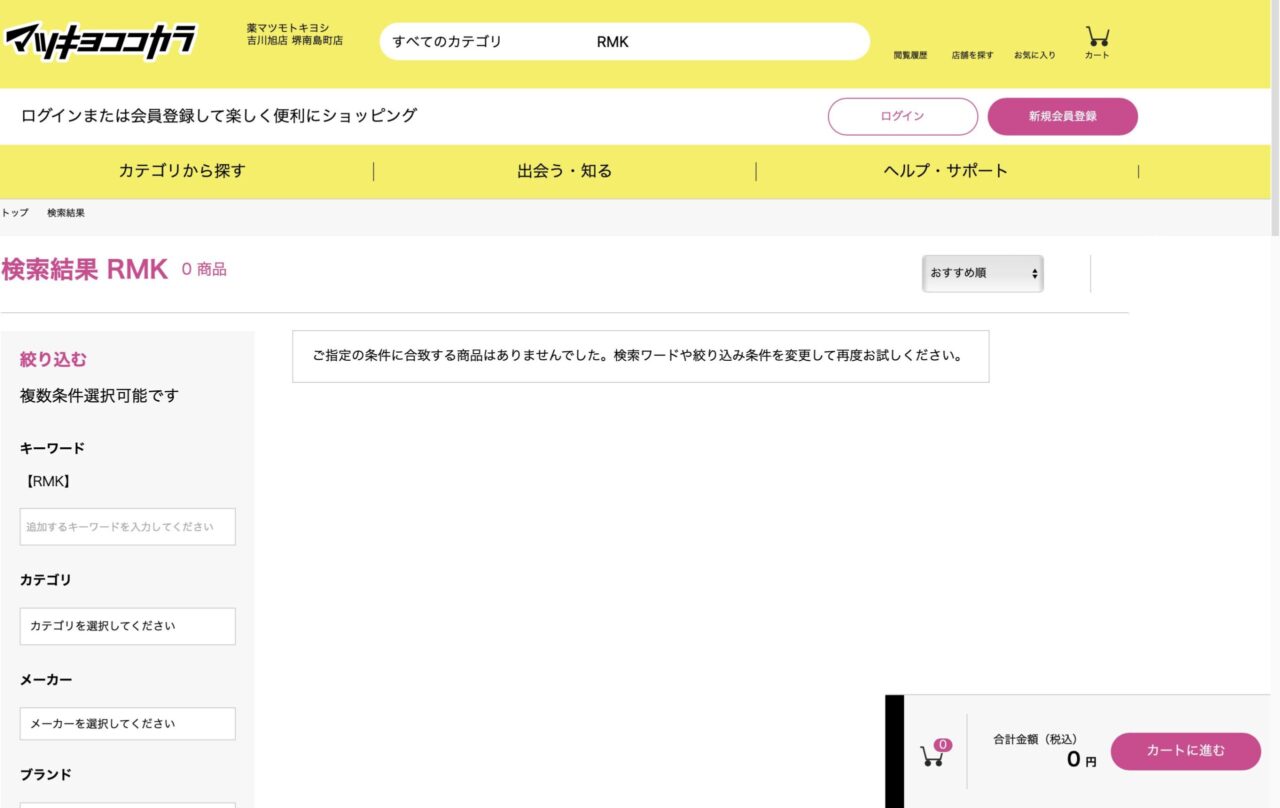
Task: Click the ログイン button
Action: [x=902, y=116]
